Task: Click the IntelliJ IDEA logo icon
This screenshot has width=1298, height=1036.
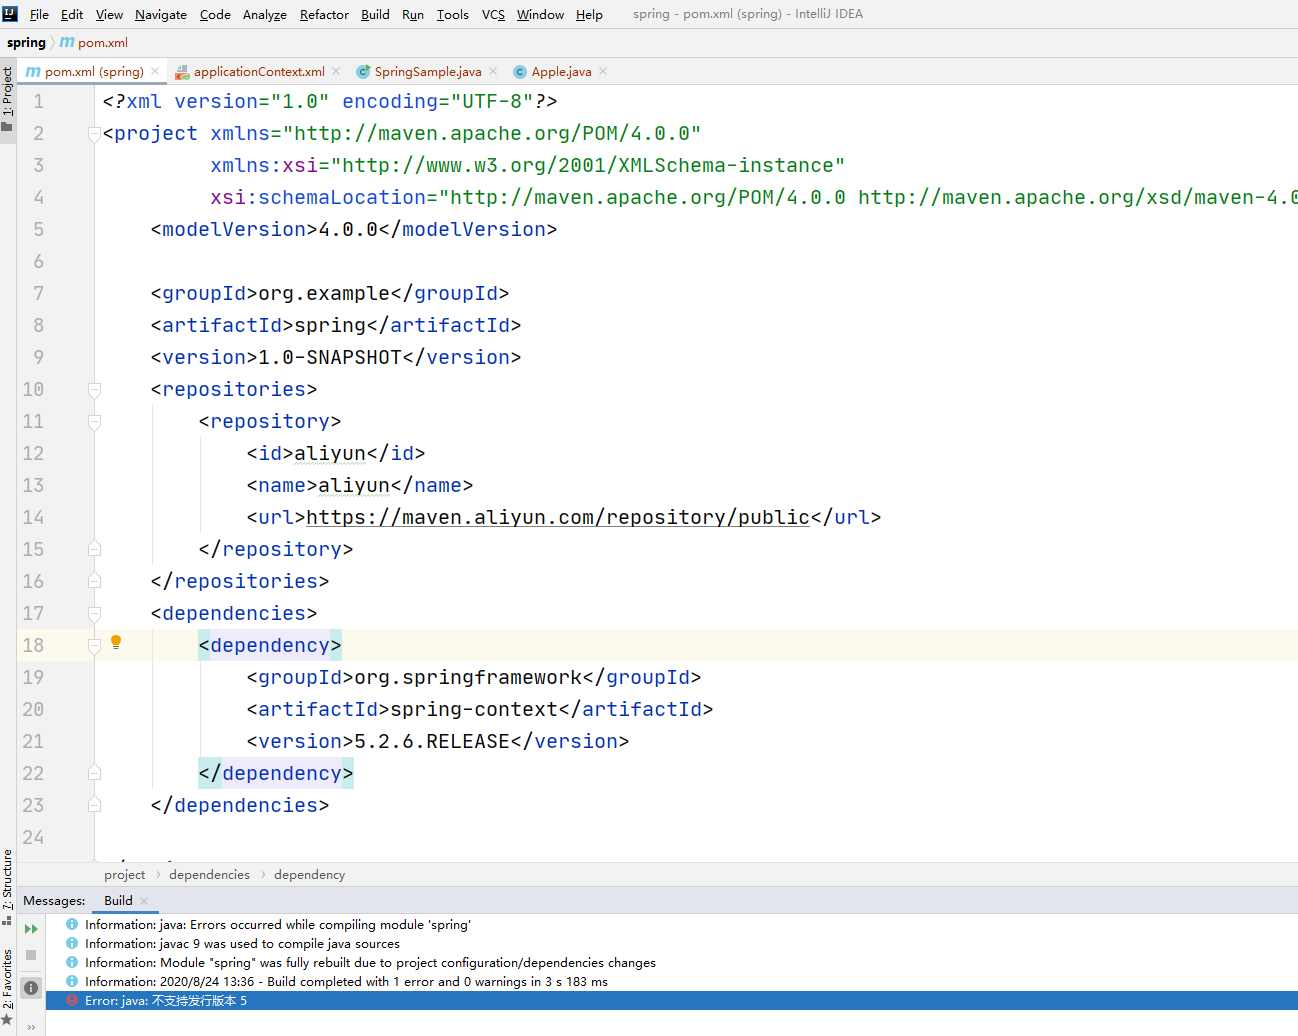Action: pos(10,14)
